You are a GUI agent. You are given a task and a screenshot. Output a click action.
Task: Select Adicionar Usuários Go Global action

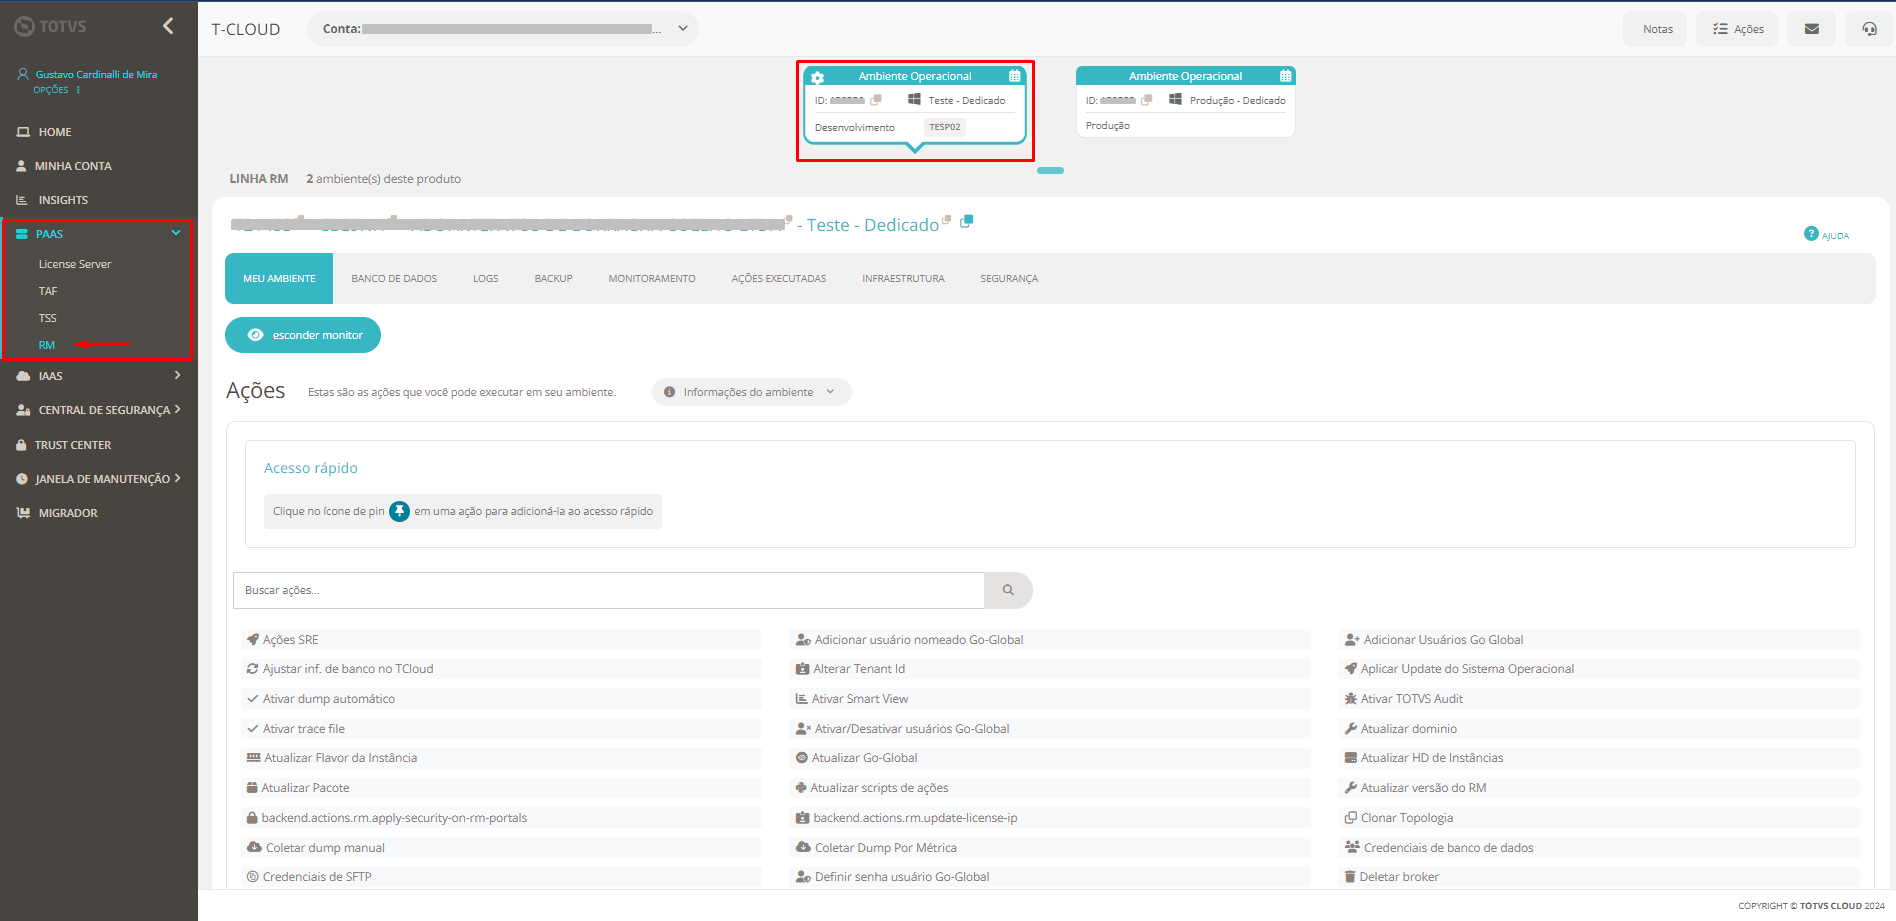coord(1599,640)
